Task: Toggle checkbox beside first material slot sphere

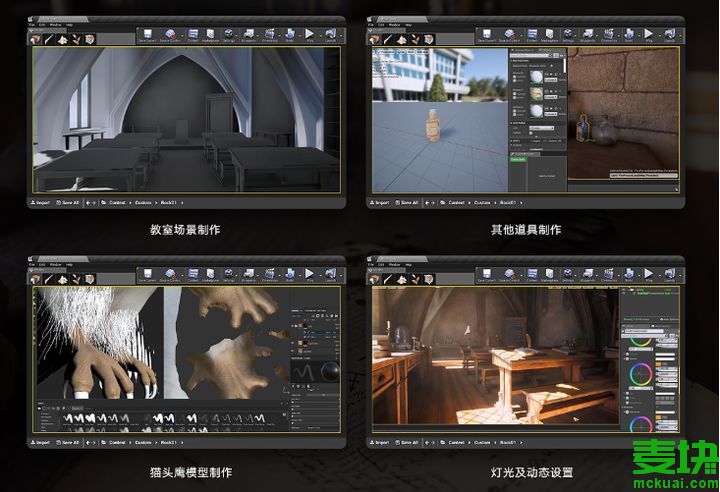Action: [515, 79]
